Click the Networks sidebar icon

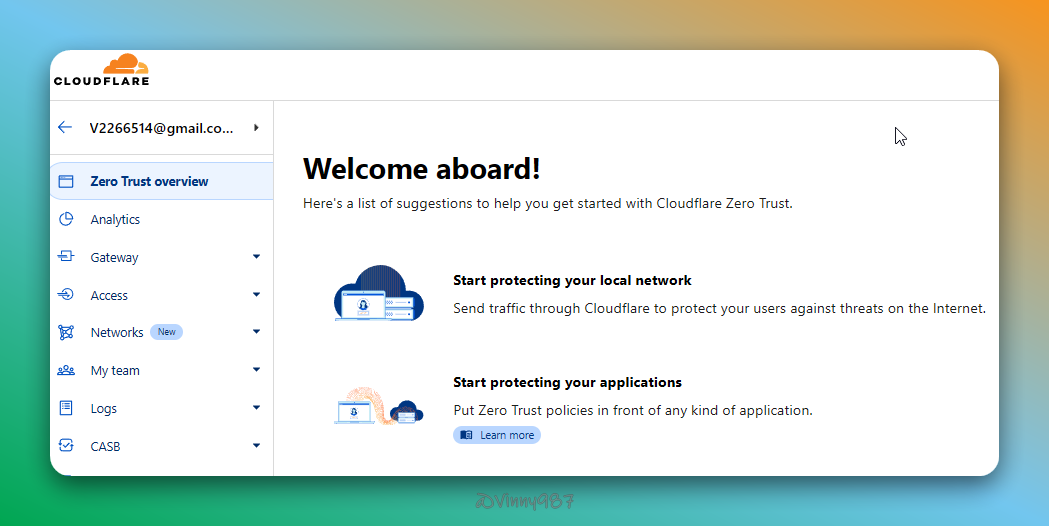(x=66, y=332)
